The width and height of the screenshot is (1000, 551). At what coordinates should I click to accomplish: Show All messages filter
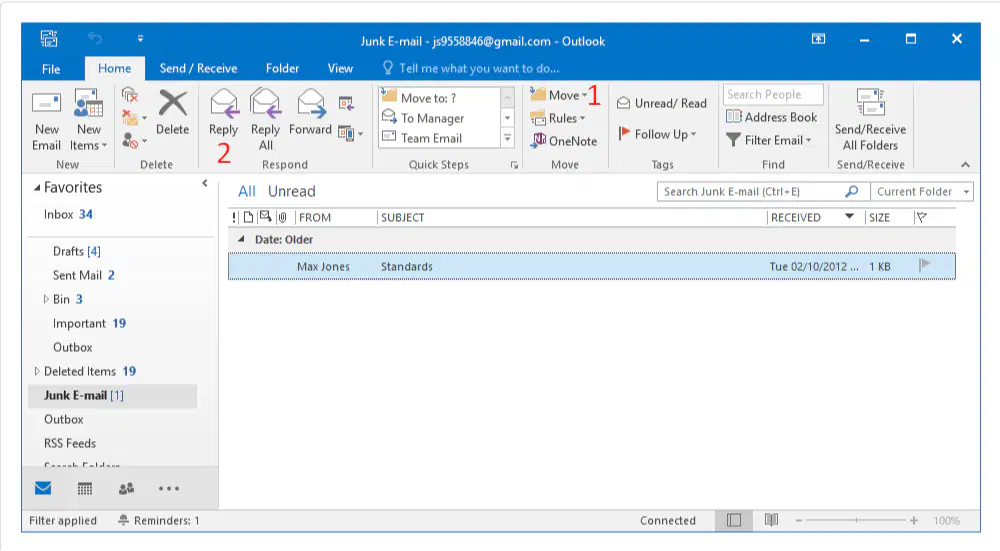(247, 191)
